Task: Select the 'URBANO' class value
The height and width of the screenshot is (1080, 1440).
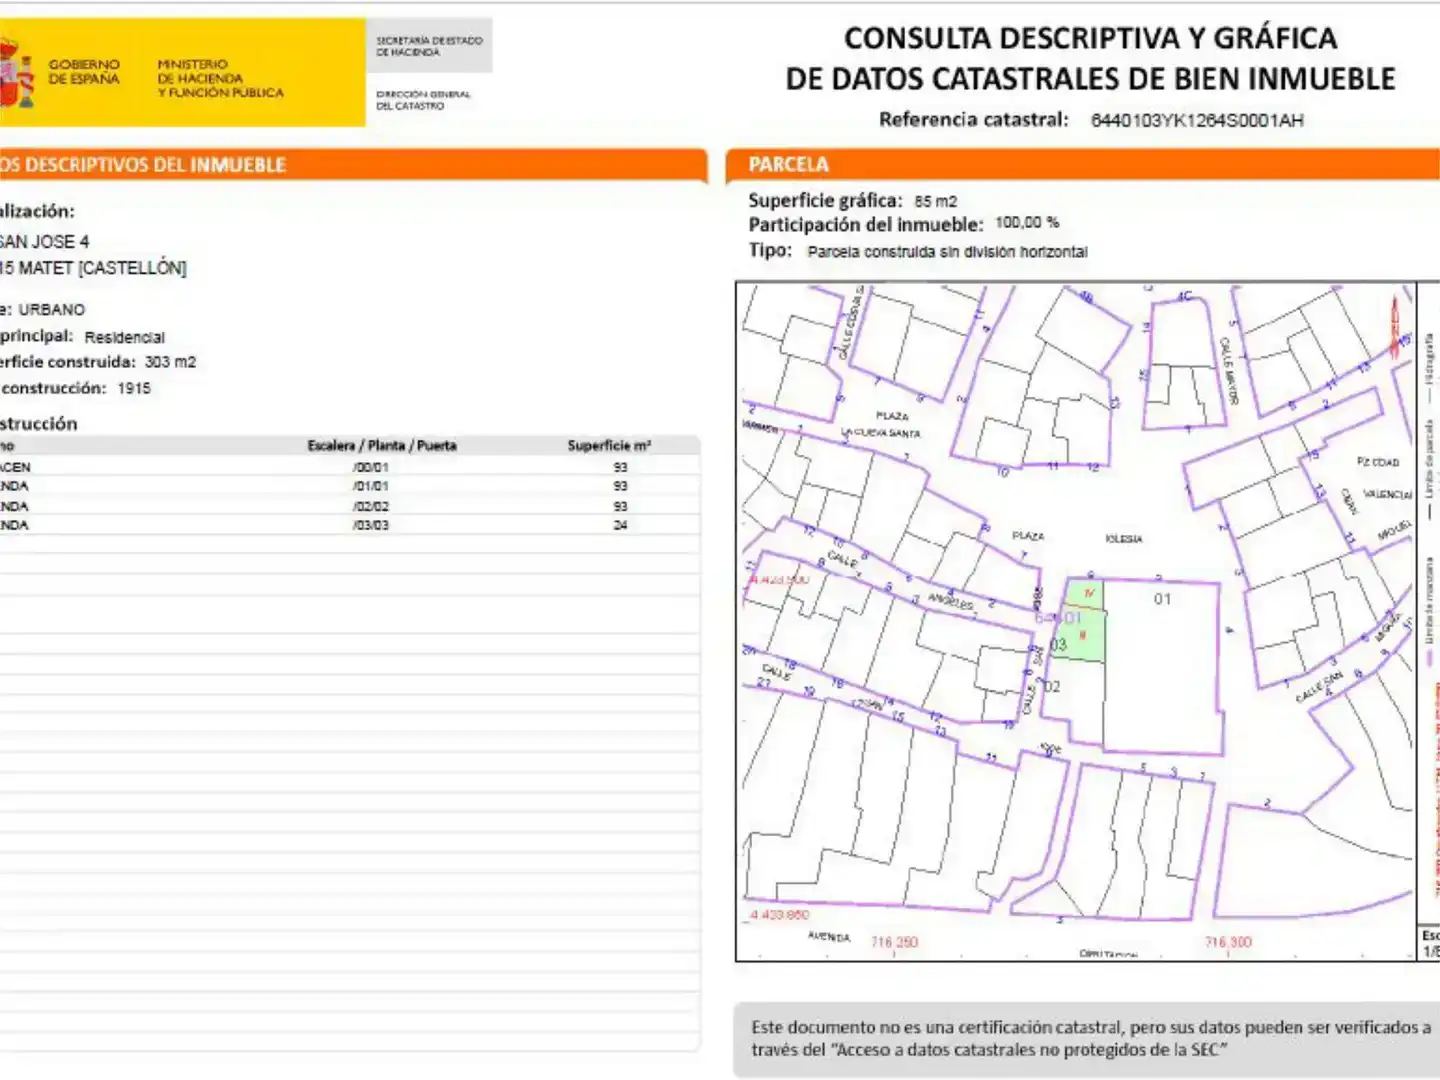Action: pyautogui.click(x=52, y=310)
